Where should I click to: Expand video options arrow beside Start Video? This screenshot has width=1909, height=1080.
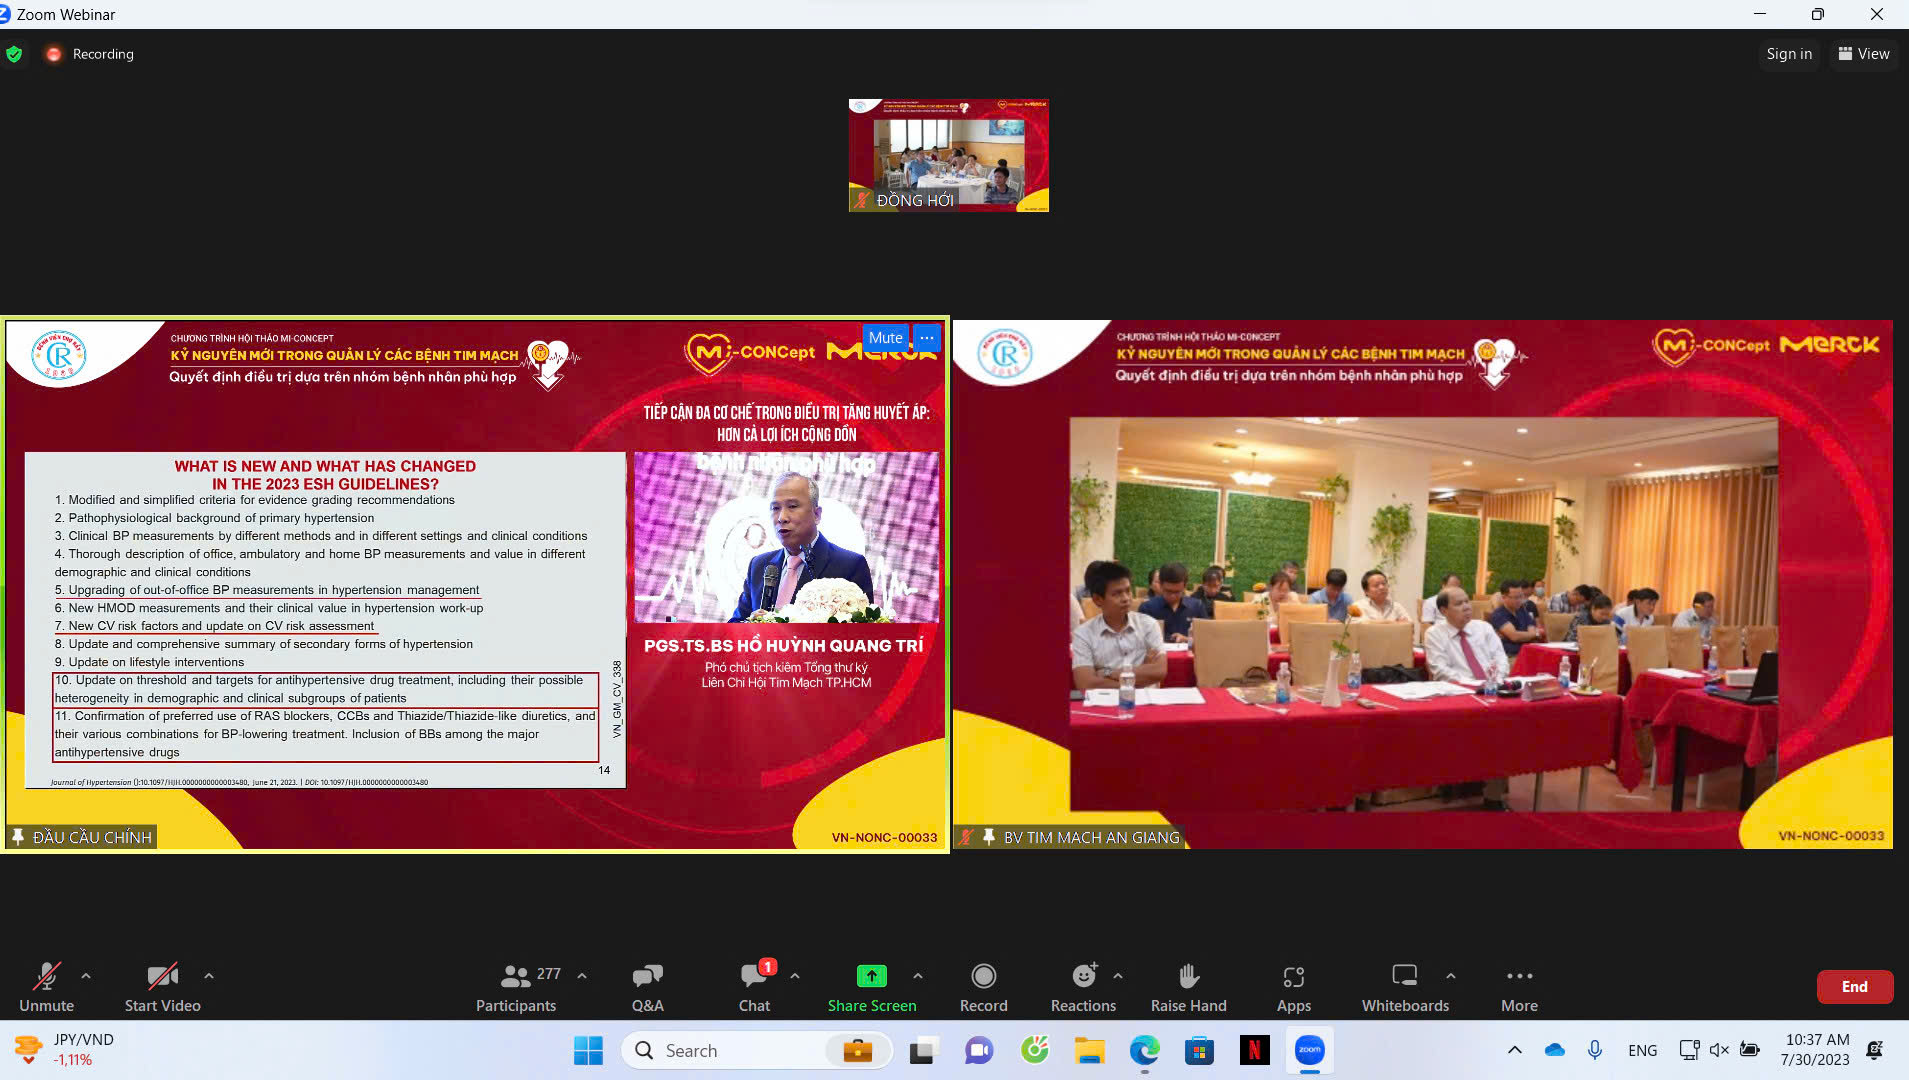pos(209,975)
